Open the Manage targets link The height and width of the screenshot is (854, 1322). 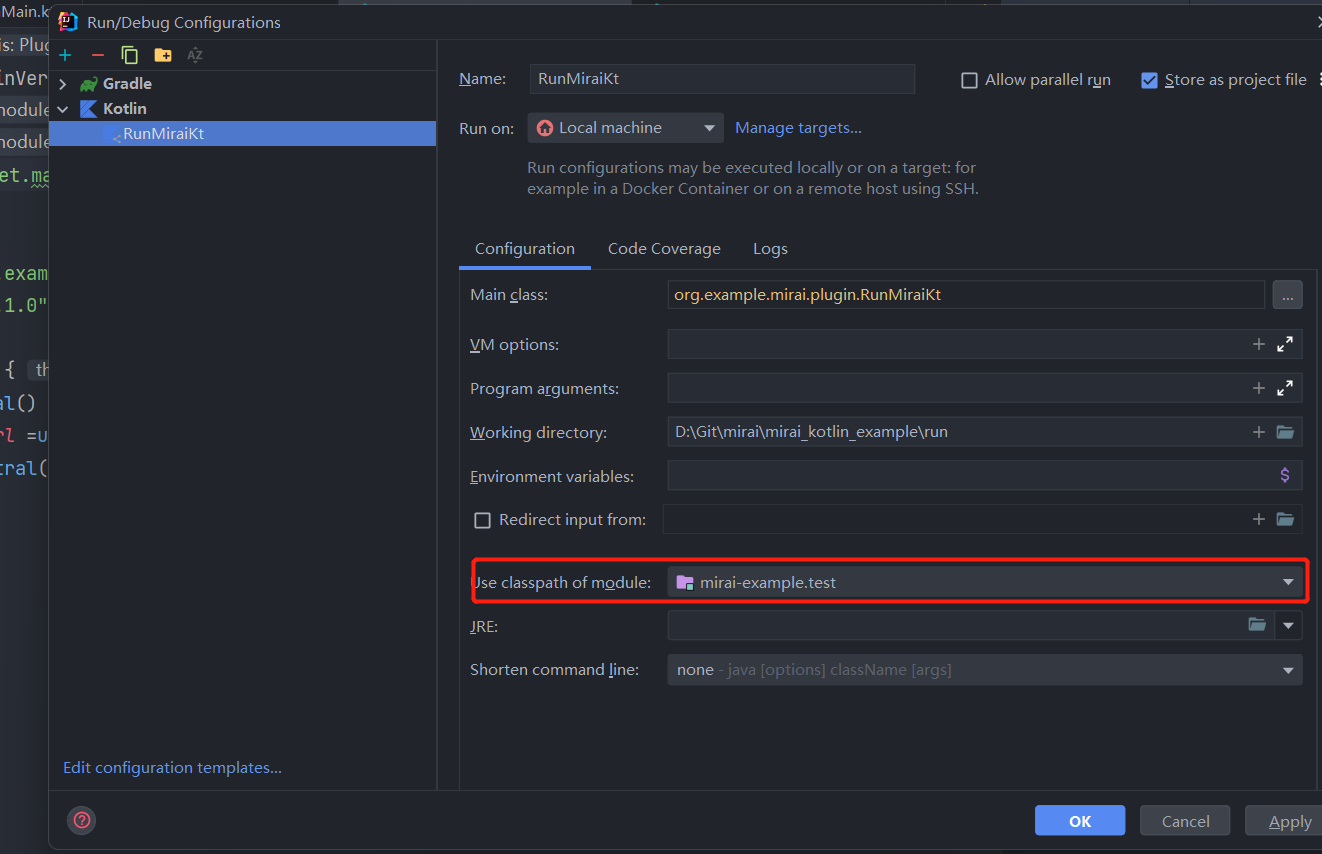[x=798, y=128]
